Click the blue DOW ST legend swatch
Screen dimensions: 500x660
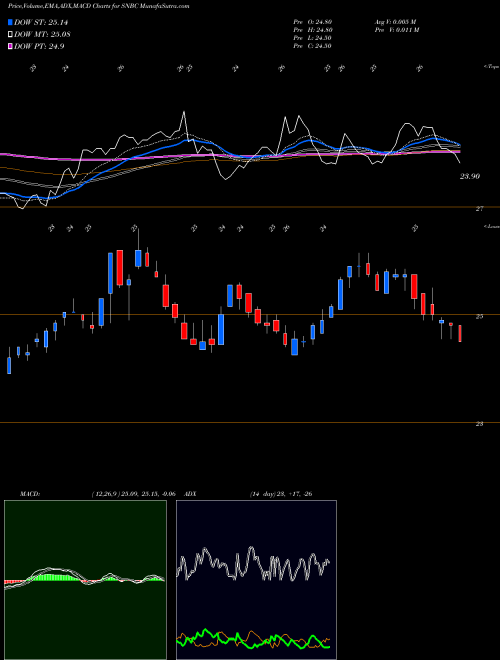point(11,22)
